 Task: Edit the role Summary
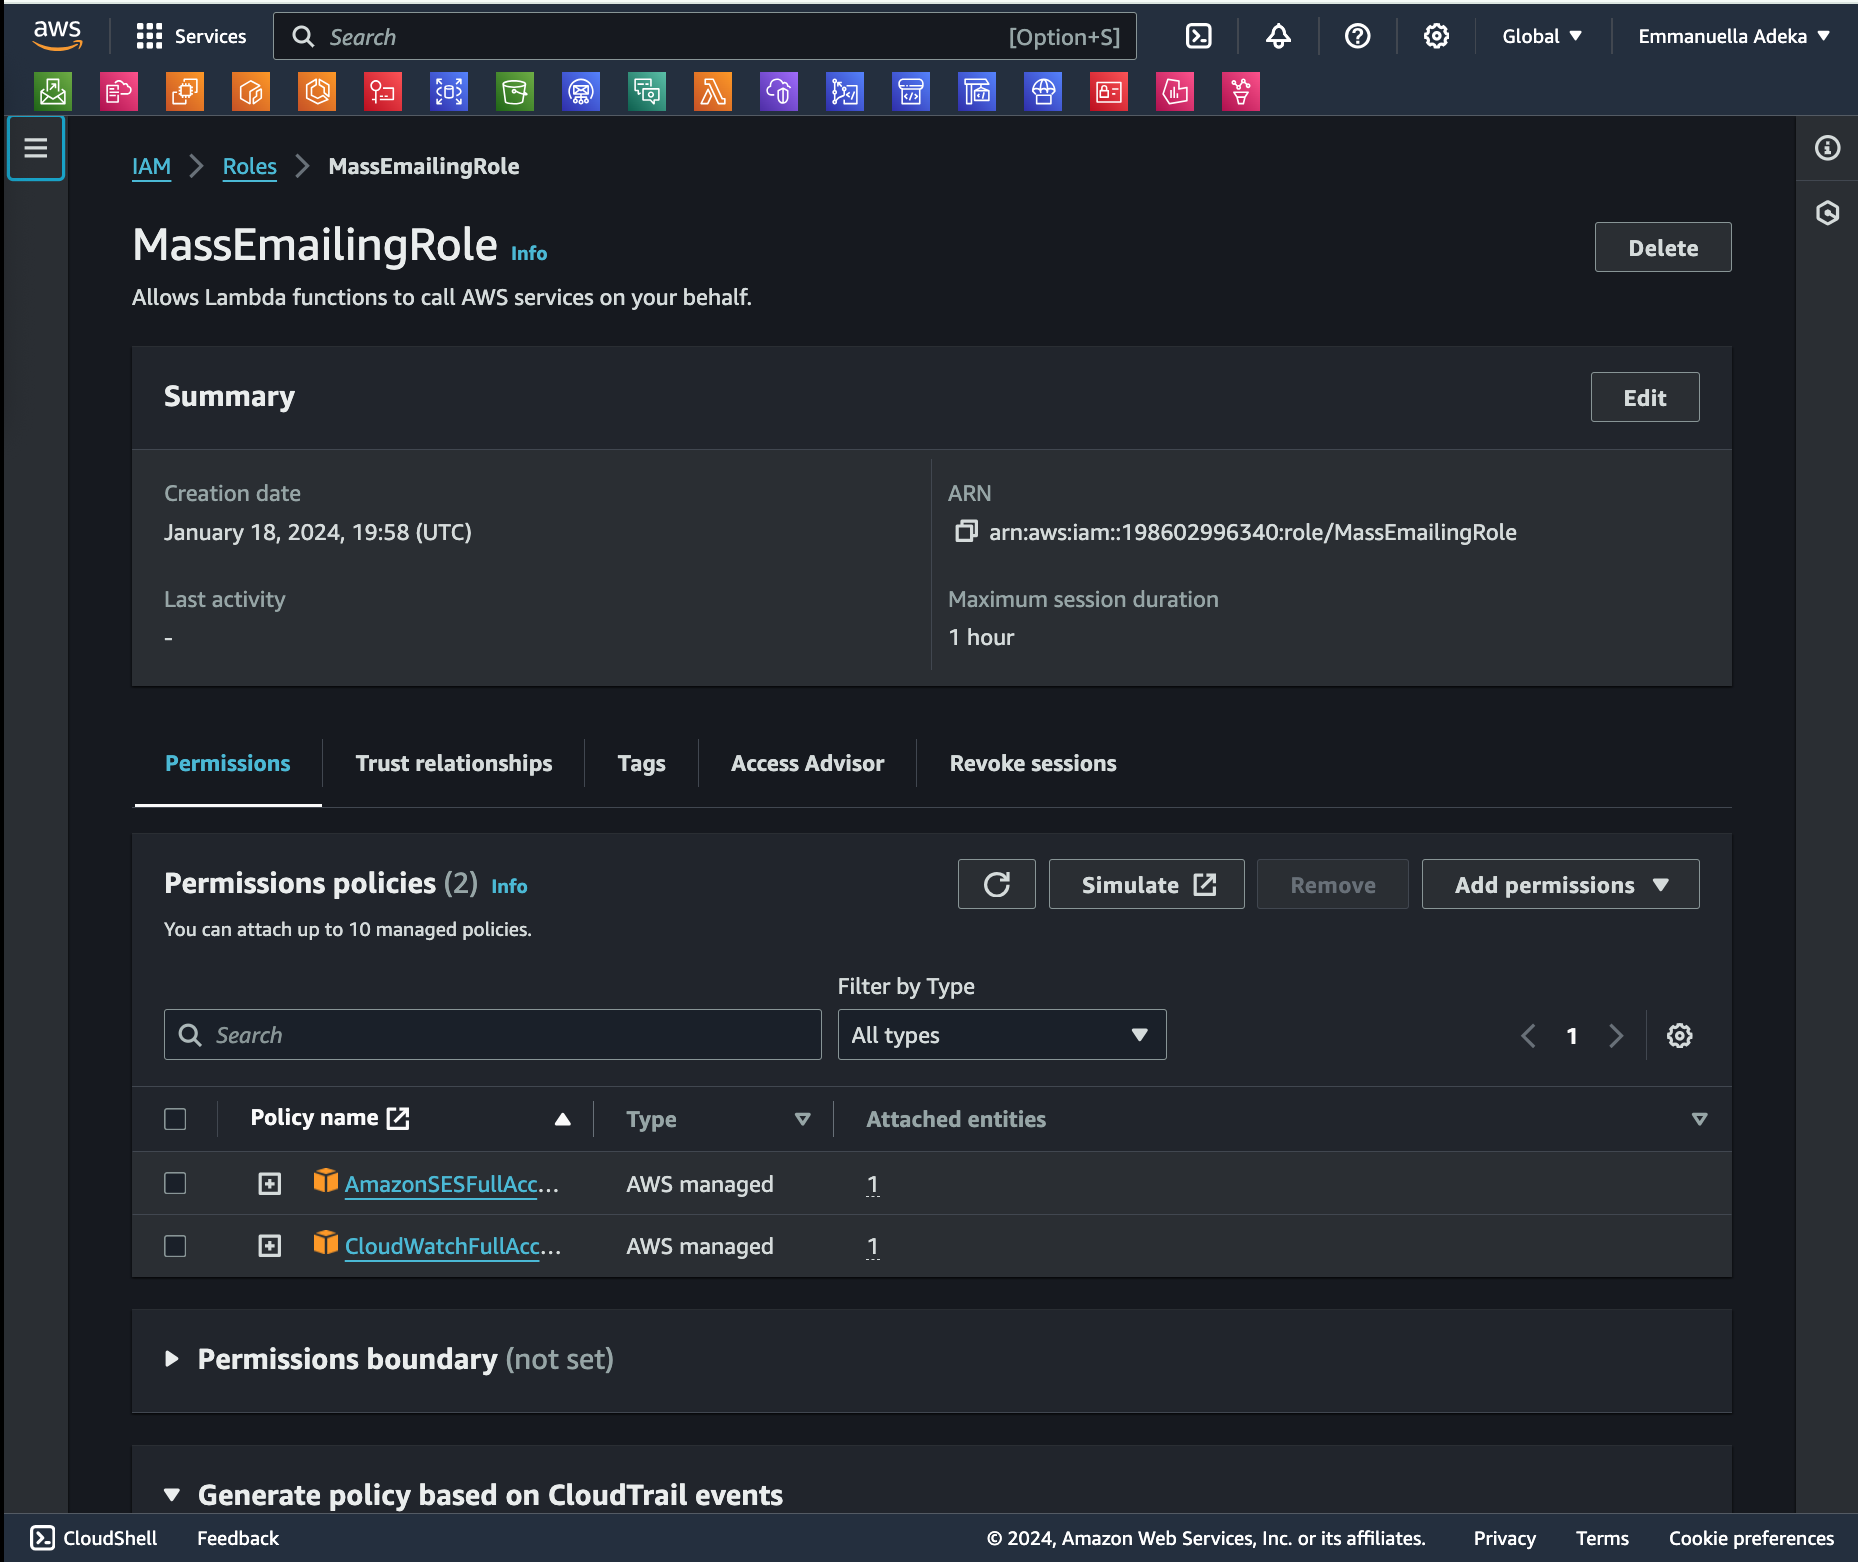coord(1645,397)
